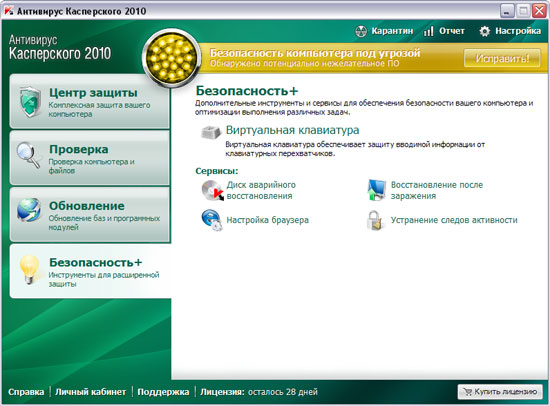This screenshot has width=550, height=406.
Task: Click the Купить лицензию button
Action: point(500,392)
